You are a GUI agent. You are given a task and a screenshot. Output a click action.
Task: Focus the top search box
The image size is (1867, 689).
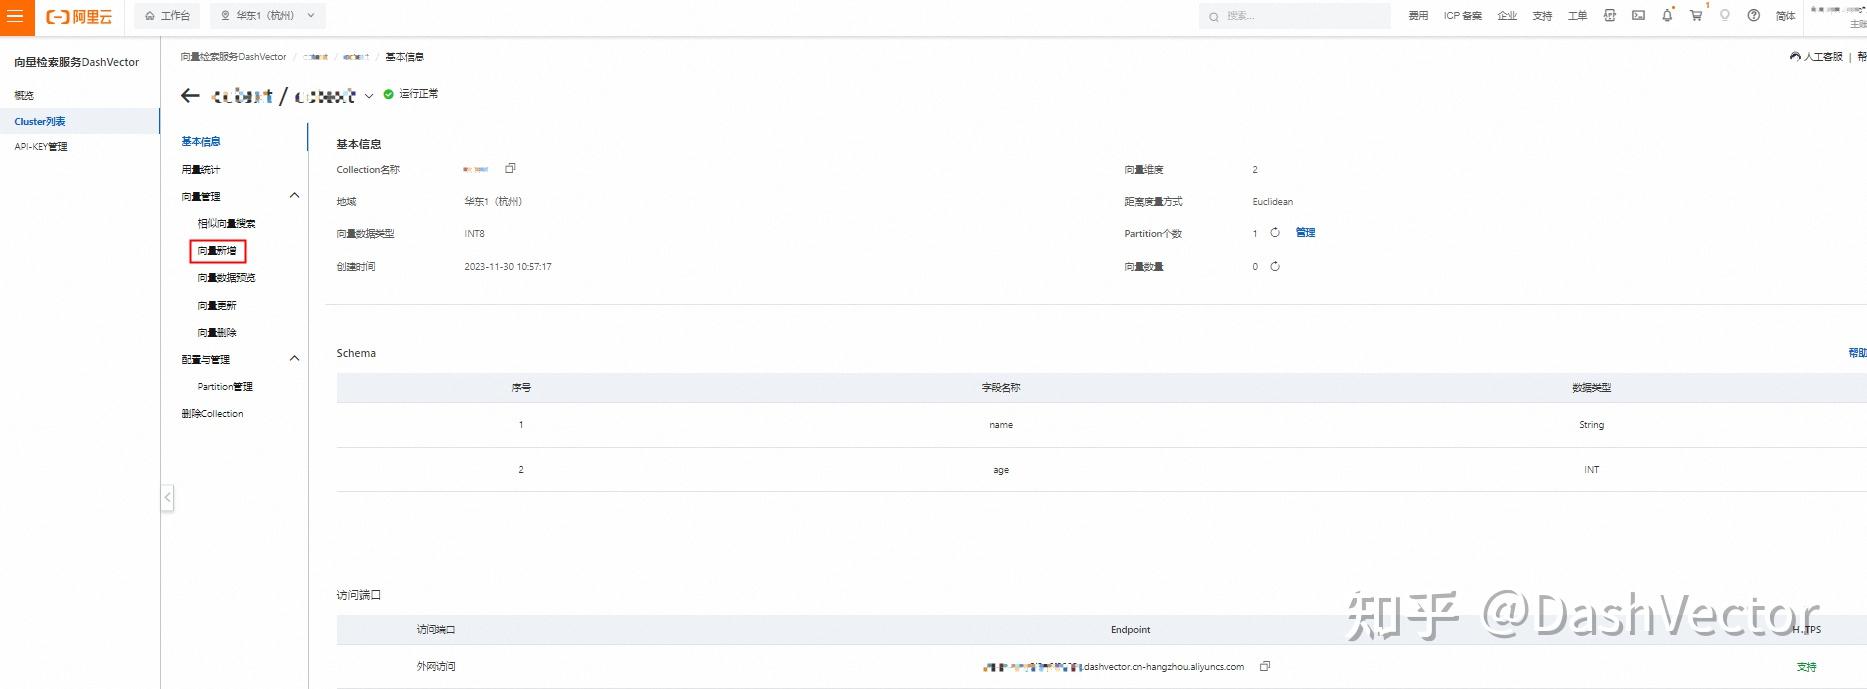pyautogui.click(x=1294, y=16)
